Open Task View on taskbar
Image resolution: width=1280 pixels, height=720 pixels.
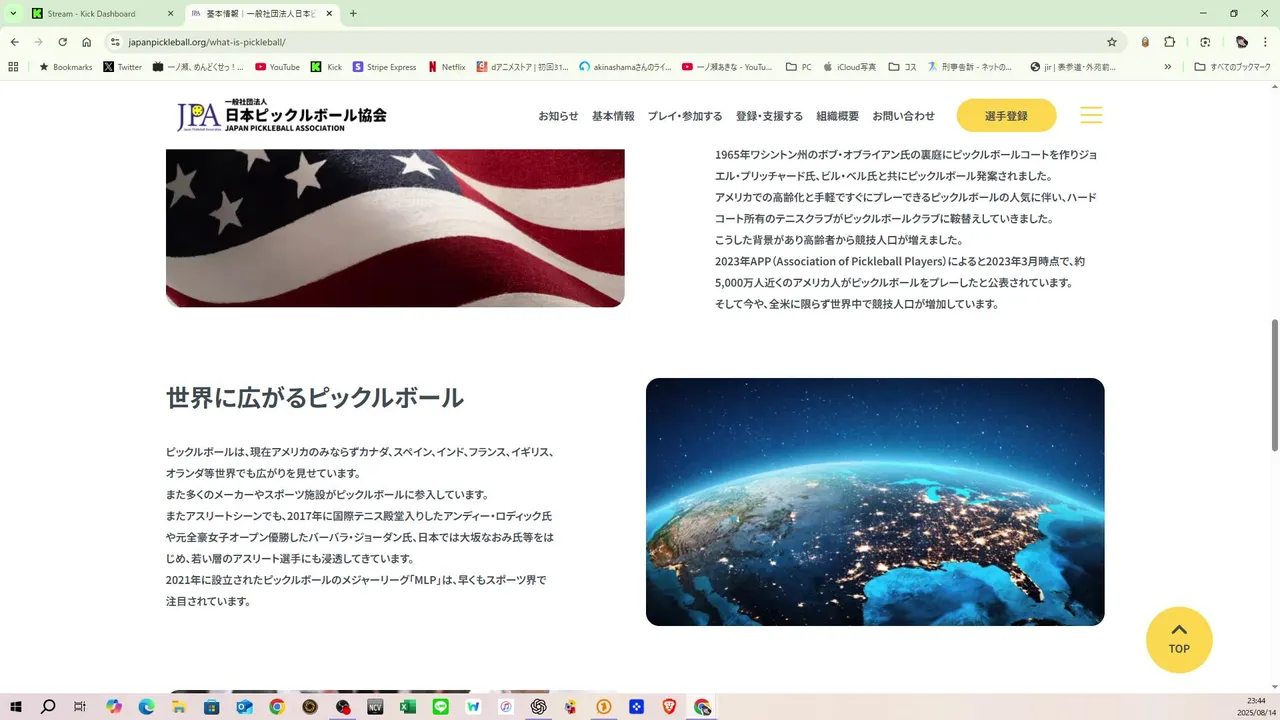point(80,706)
